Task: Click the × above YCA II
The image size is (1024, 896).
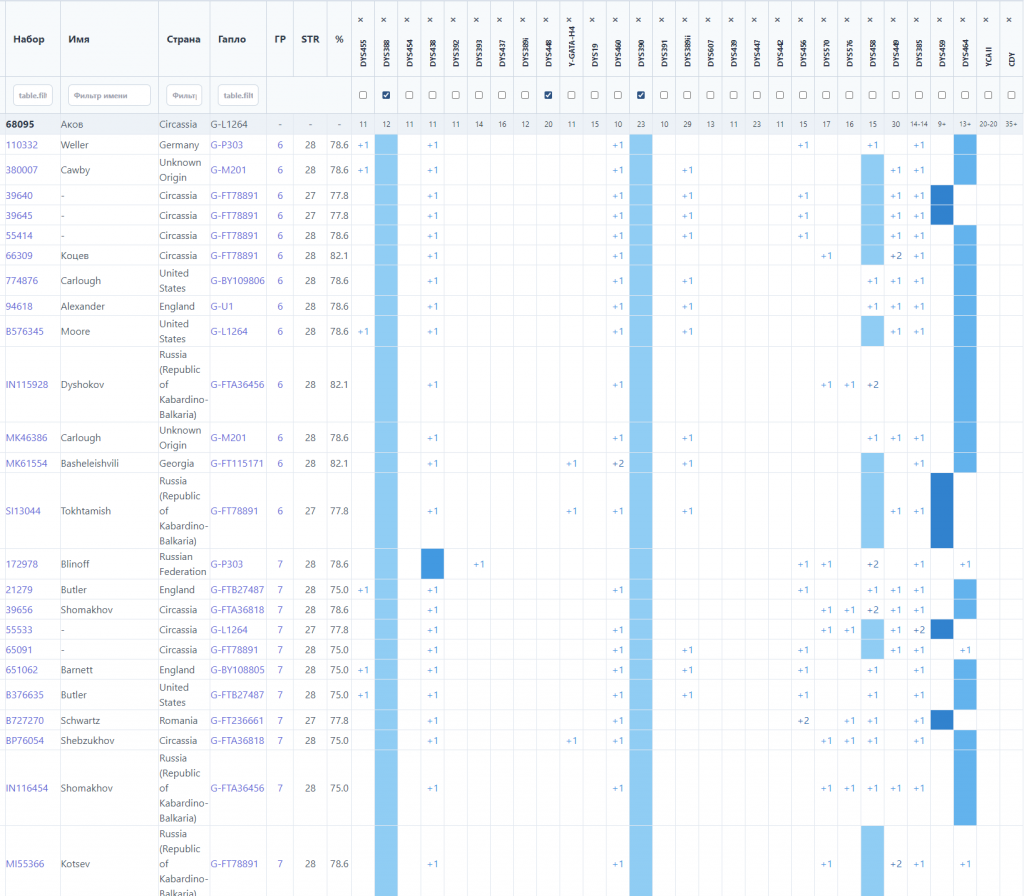Action: pyautogui.click(x=988, y=19)
